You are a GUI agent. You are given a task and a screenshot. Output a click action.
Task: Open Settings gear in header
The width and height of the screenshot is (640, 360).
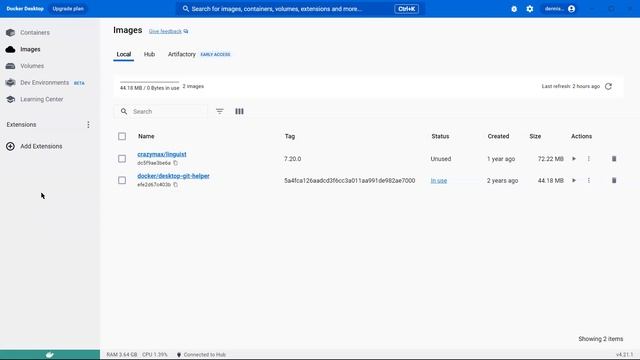(x=530, y=9)
